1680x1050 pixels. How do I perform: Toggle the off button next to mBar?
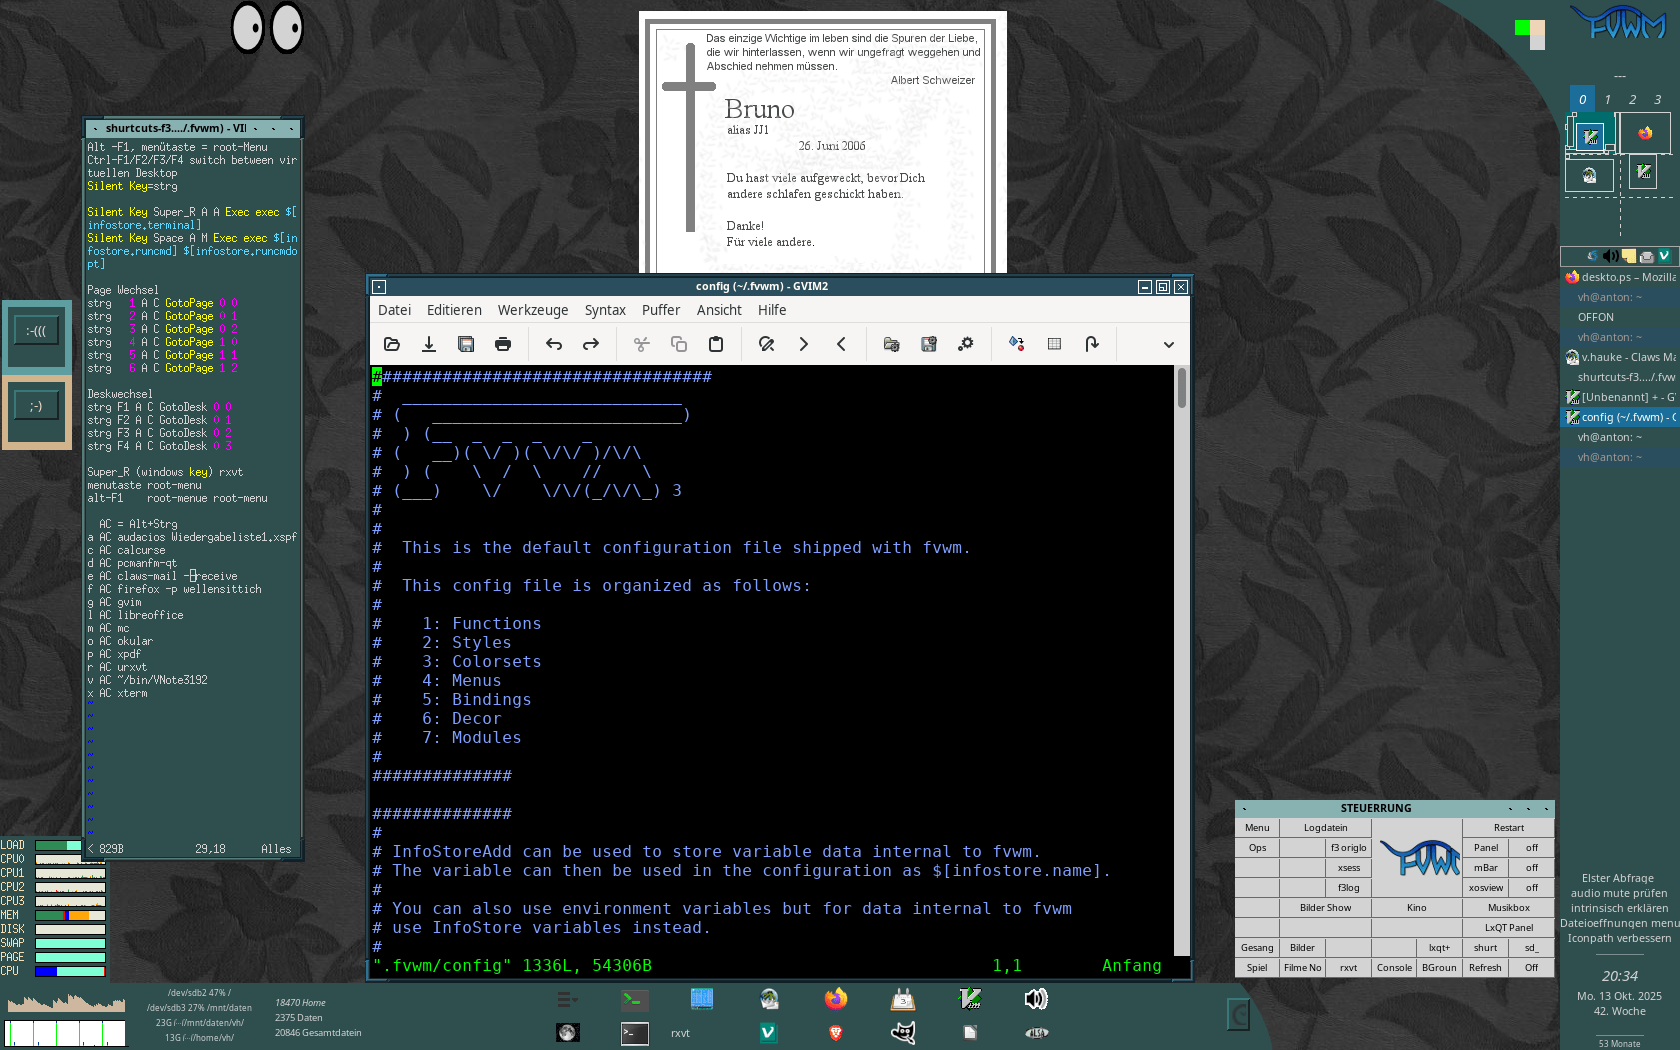pyautogui.click(x=1532, y=868)
